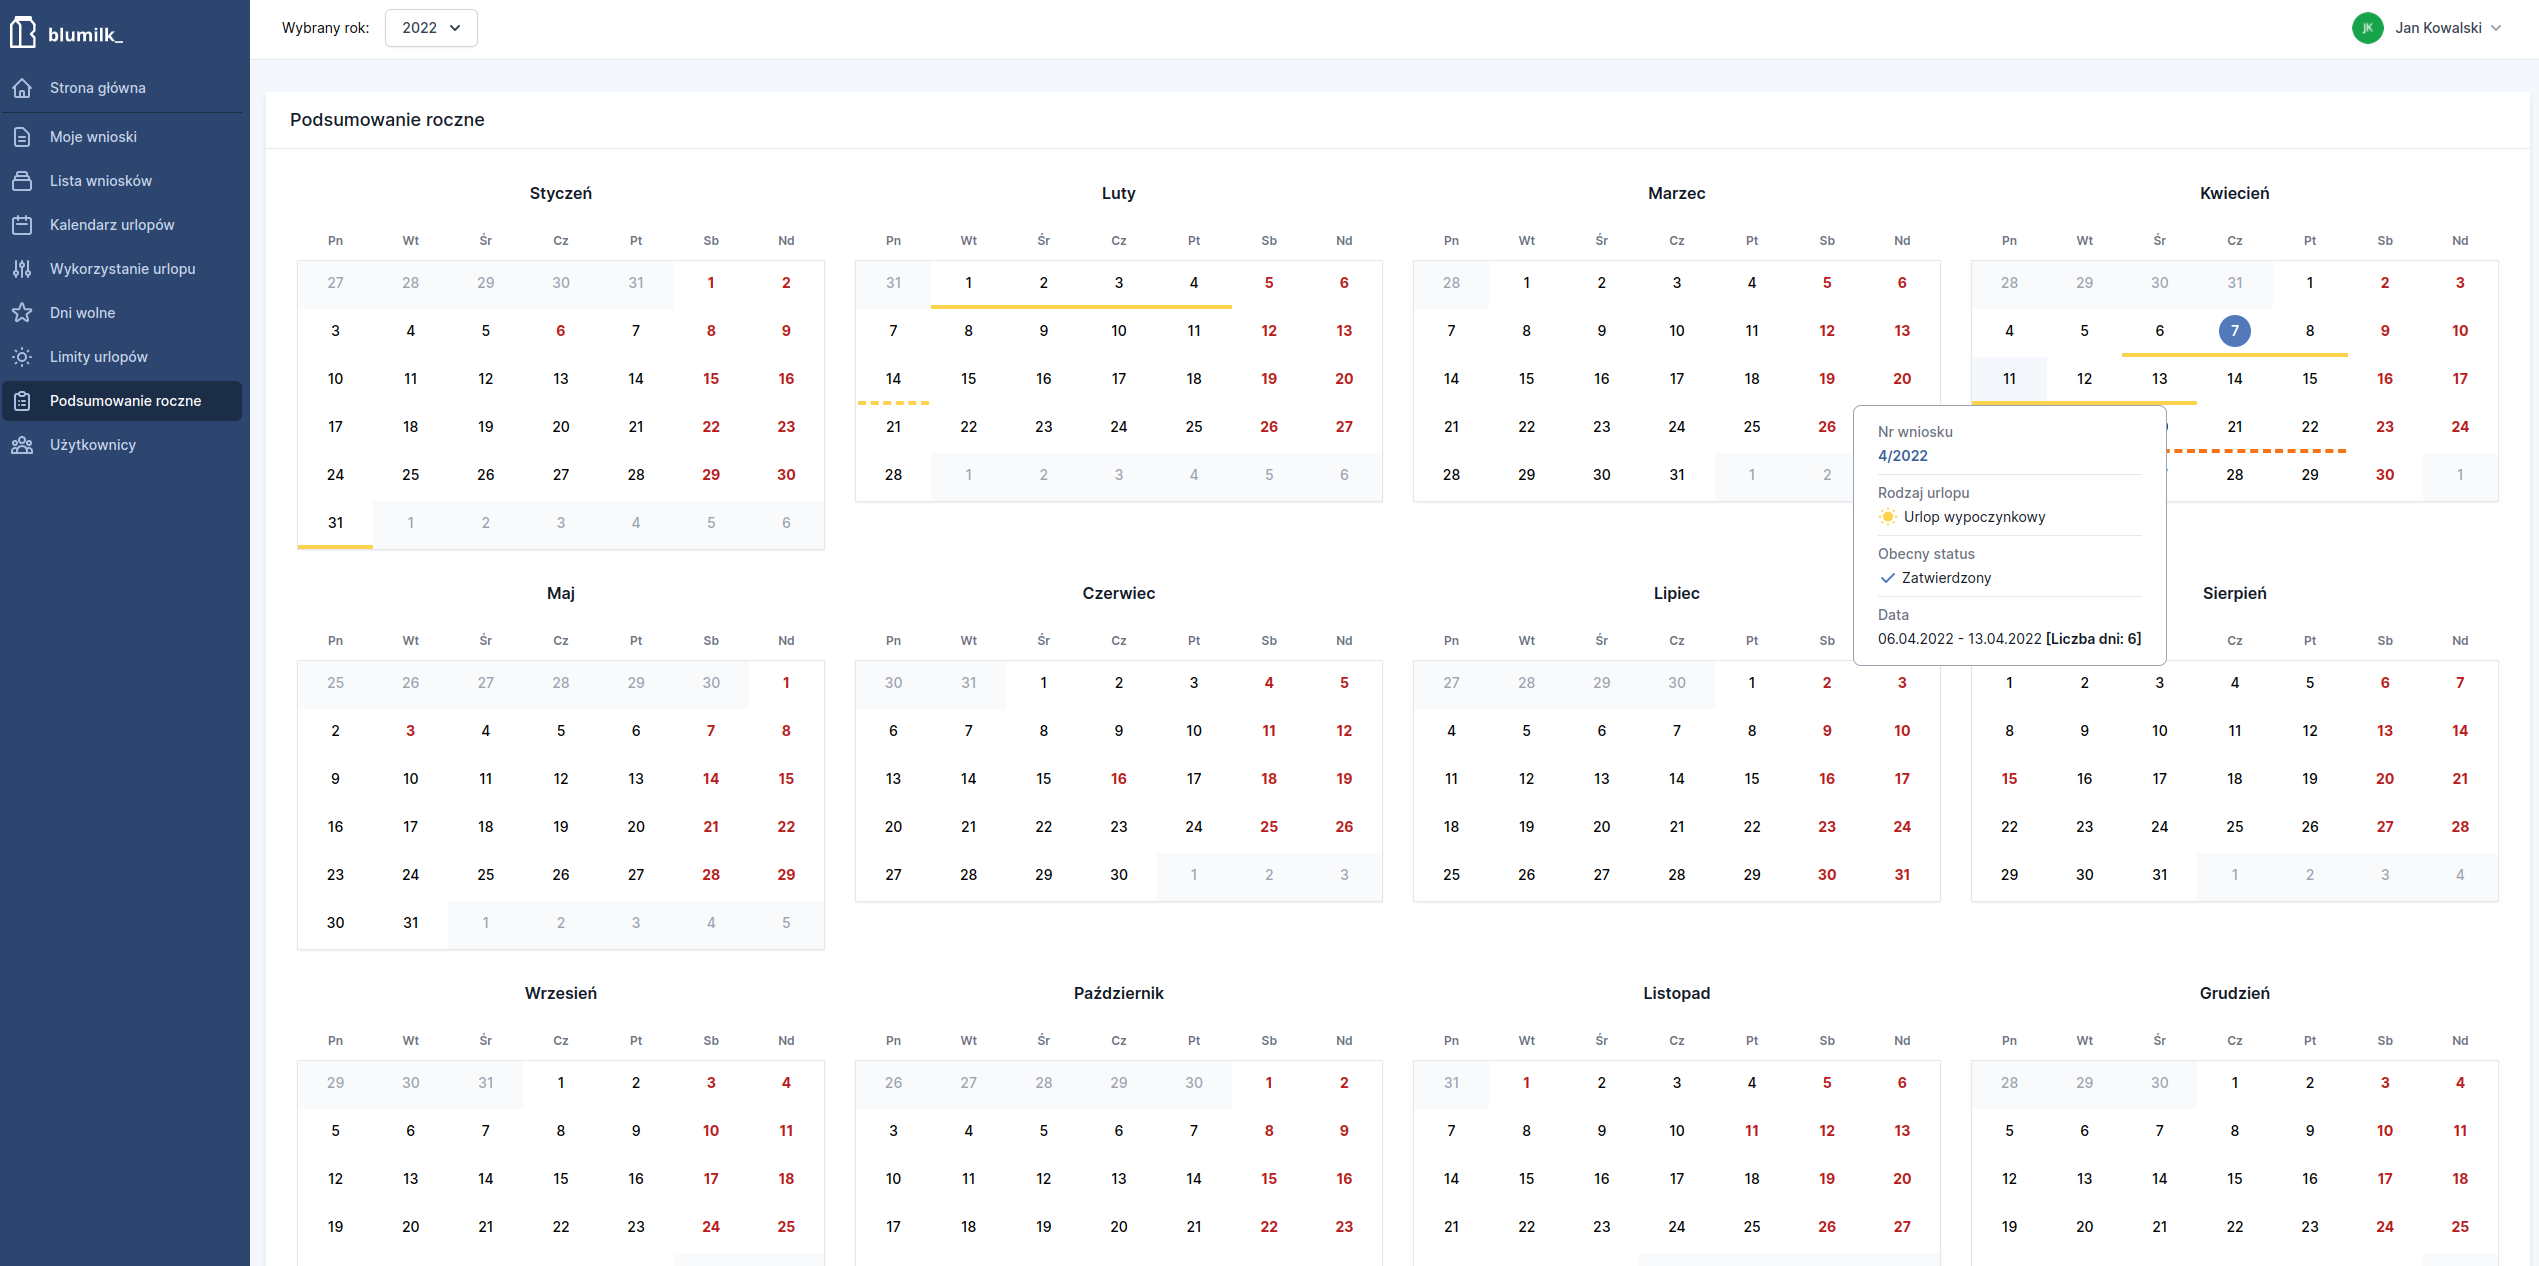The image size is (2539, 1266).
Task: Click the calendar icon for Kalendarz urlopów
Action: pos(22,225)
